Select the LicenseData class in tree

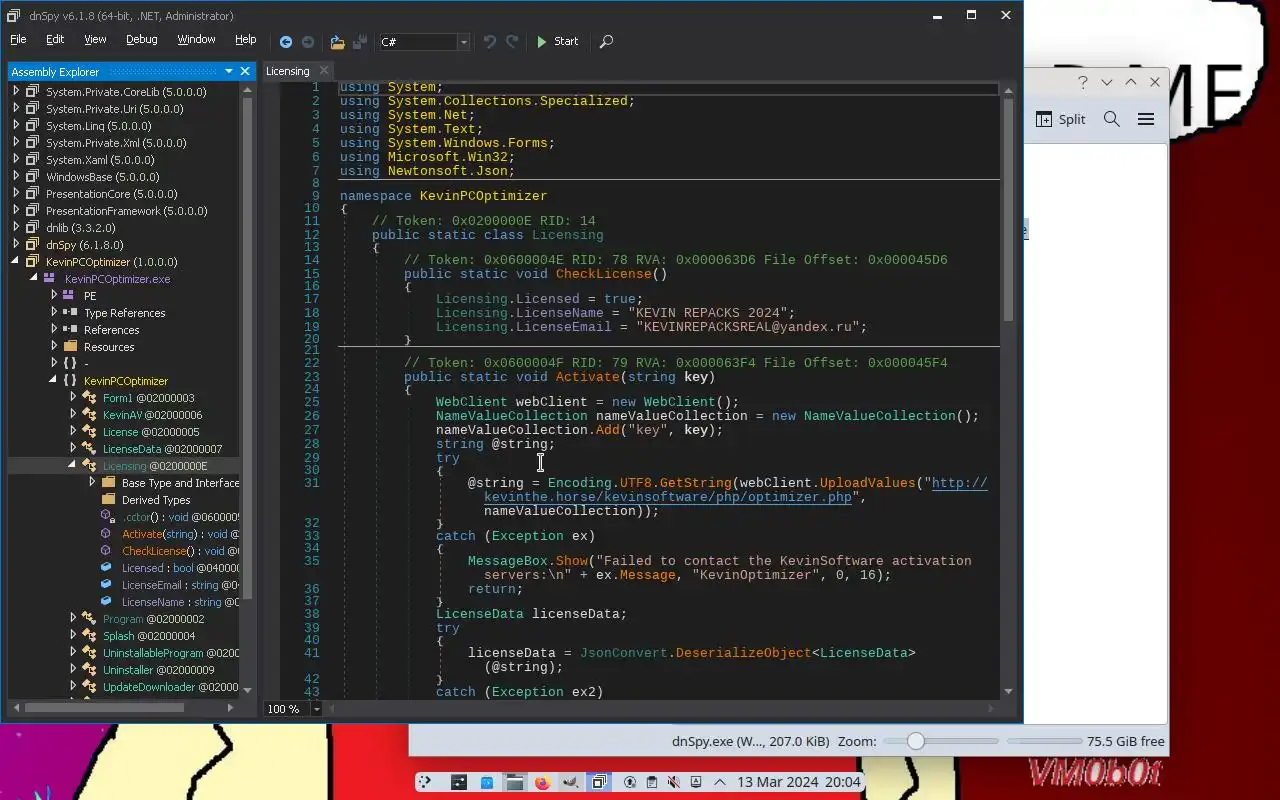coord(162,449)
